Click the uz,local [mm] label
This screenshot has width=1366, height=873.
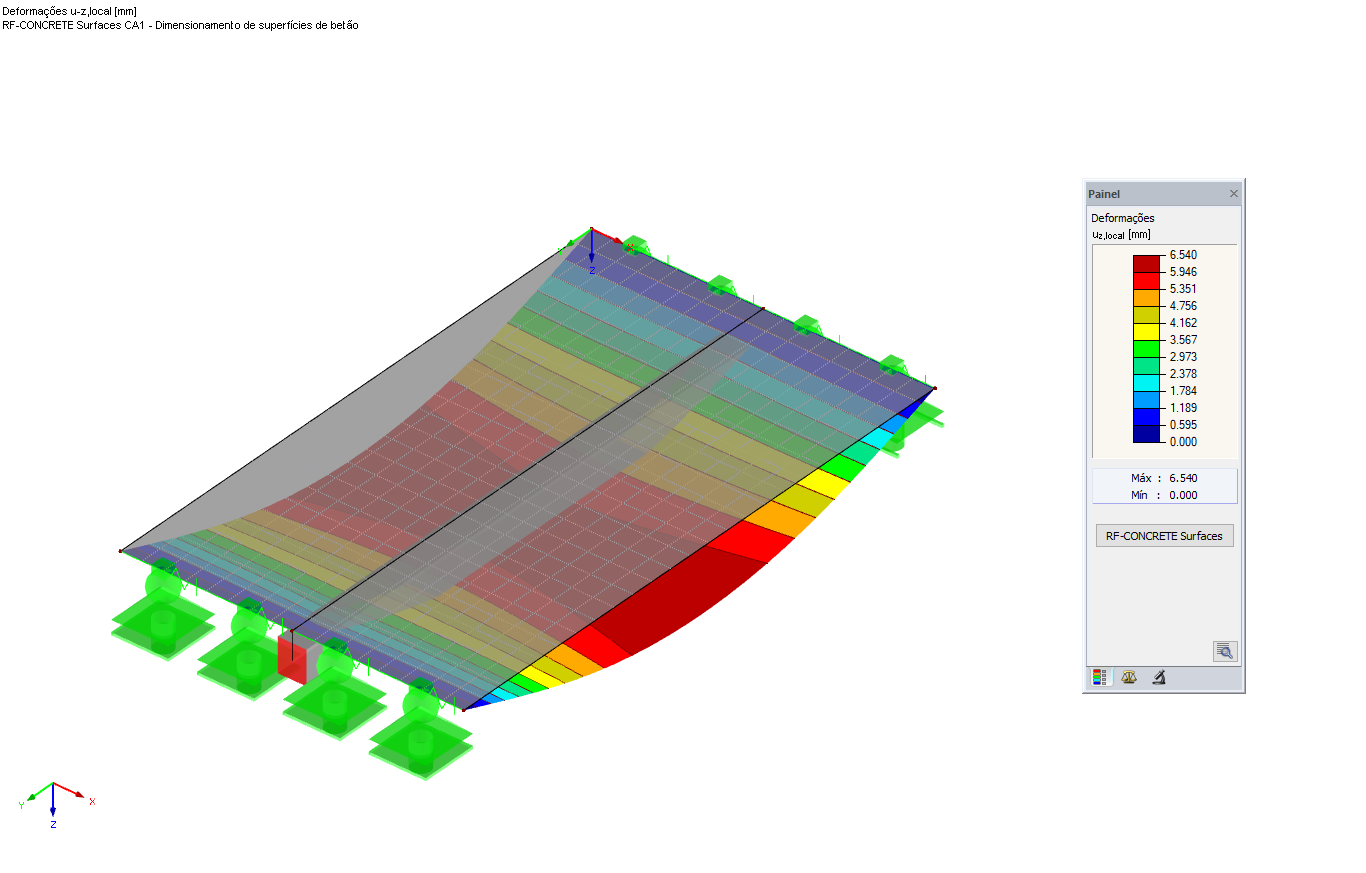pyautogui.click(x=1121, y=235)
